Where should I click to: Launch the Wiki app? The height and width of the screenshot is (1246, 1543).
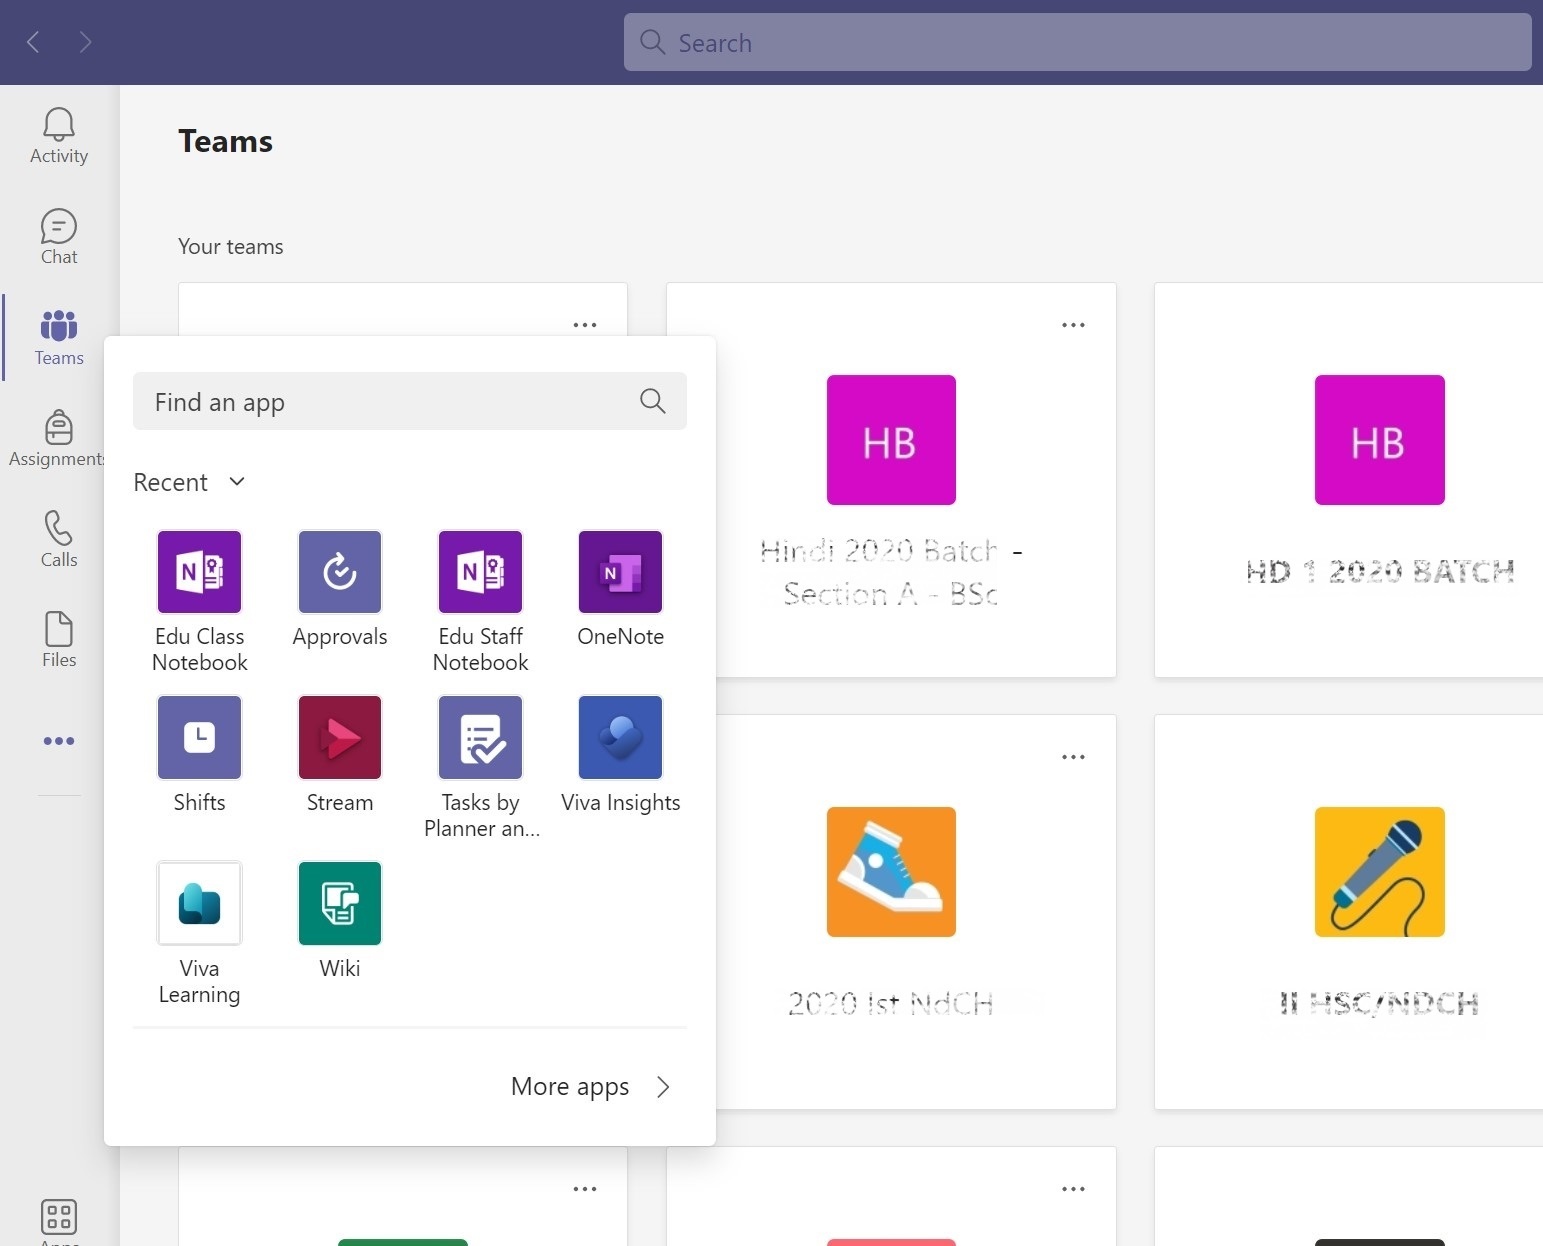pyautogui.click(x=340, y=903)
